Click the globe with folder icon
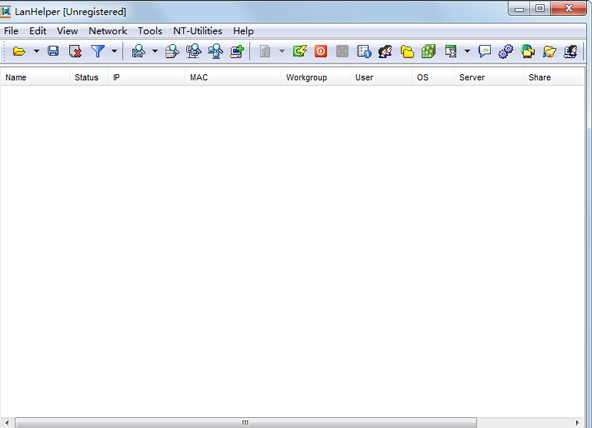 pos(528,51)
